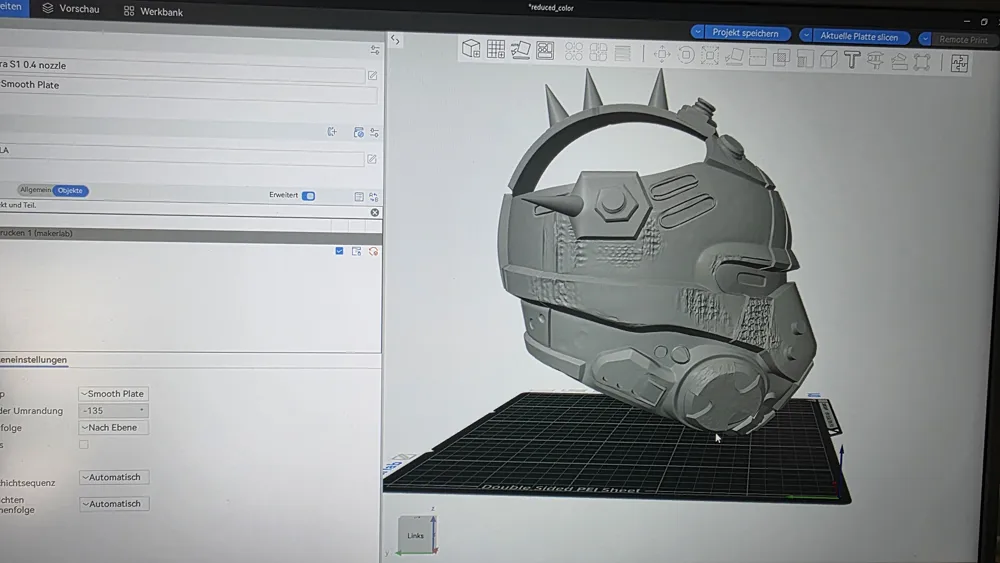The height and width of the screenshot is (563, 1000).
Task: Open printer settings sliders icon at panel top
Action: tap(375, 50)
